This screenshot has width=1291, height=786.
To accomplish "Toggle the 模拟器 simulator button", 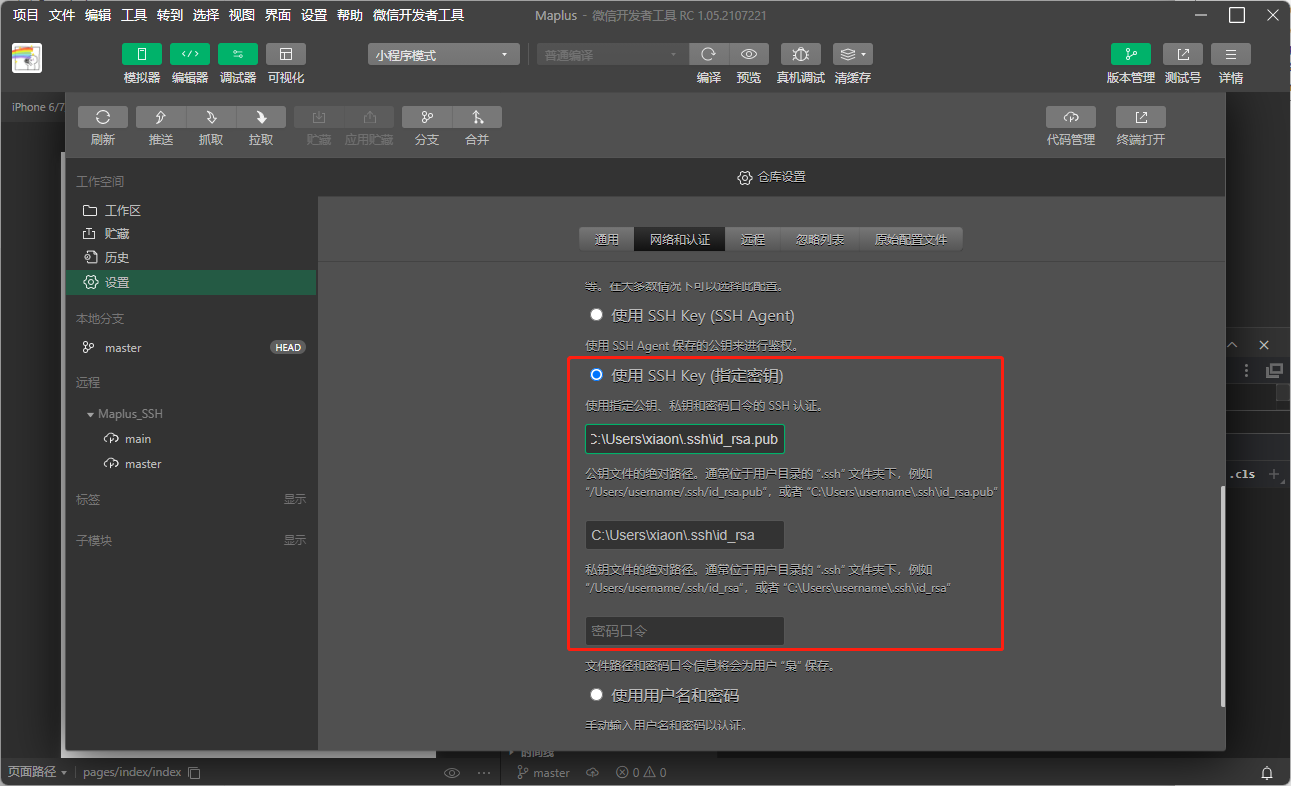I will (x=142, y=54).
